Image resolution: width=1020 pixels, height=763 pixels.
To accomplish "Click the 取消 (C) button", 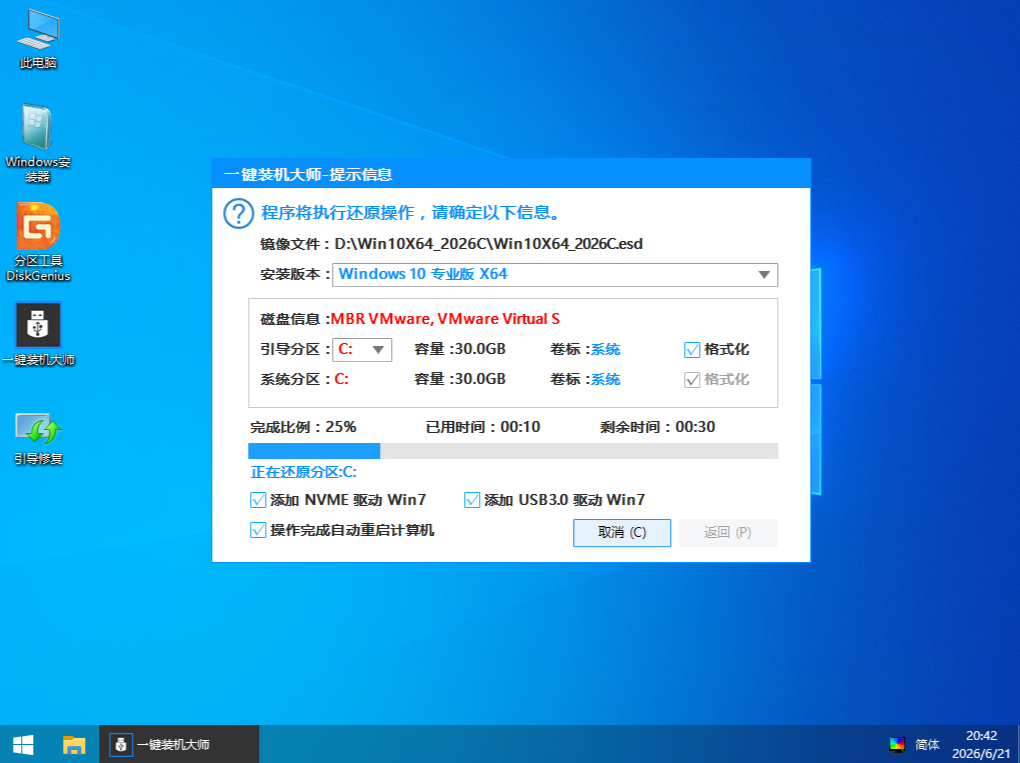I will pyautogui.click(x=622, y=533).
